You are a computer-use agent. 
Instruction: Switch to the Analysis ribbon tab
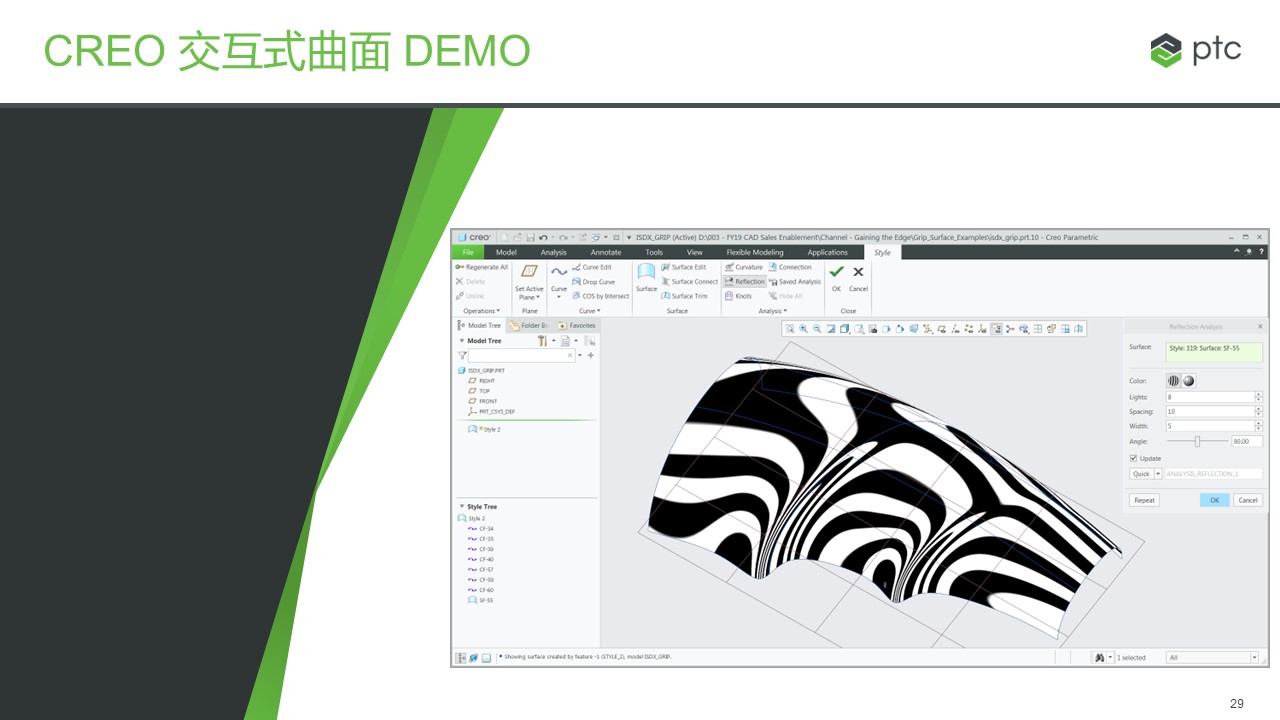click(x=553, y=252)
